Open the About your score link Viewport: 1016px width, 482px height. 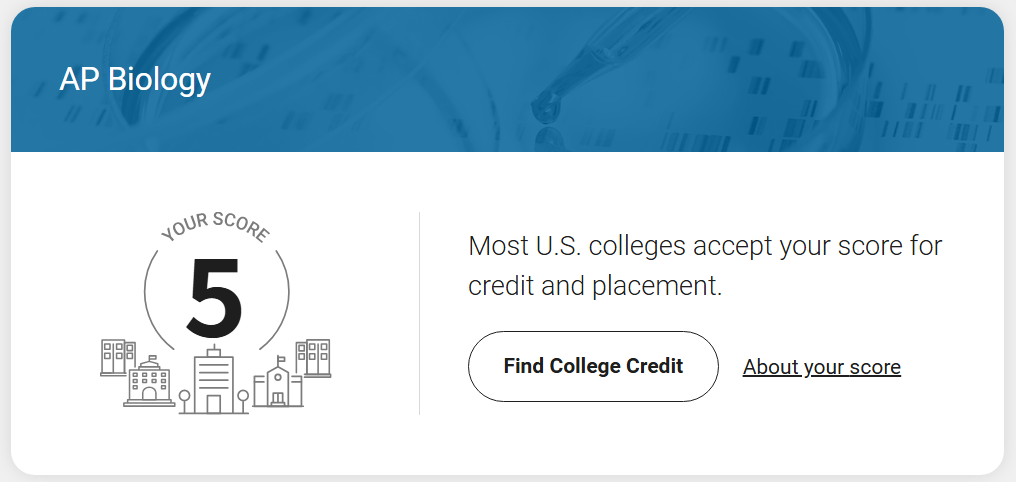(x=822, y=367)
